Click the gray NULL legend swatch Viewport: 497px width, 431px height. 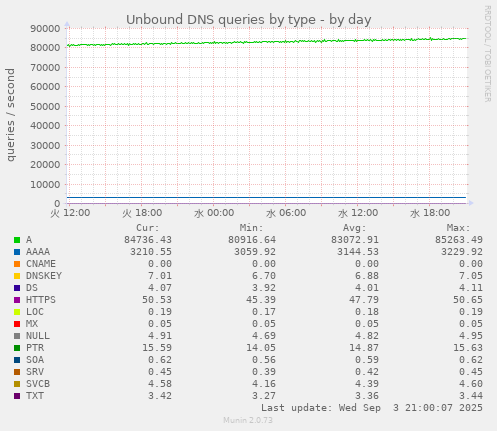coord(17,336)
